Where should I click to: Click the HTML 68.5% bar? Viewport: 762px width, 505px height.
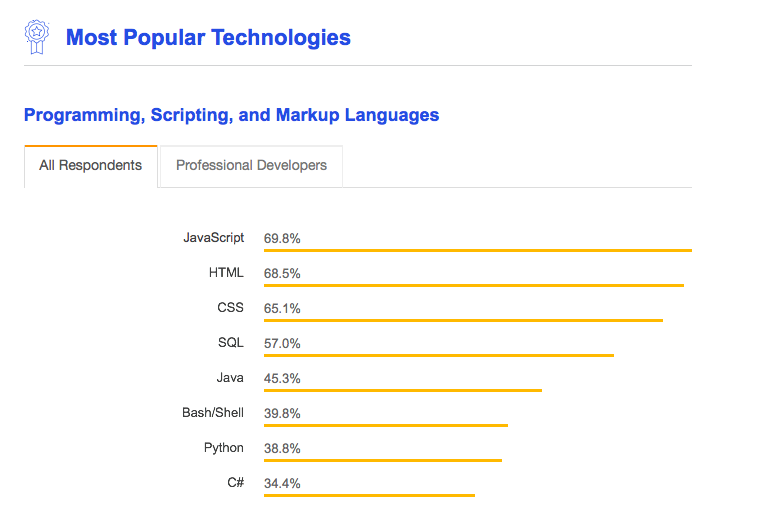click(473, 285)
